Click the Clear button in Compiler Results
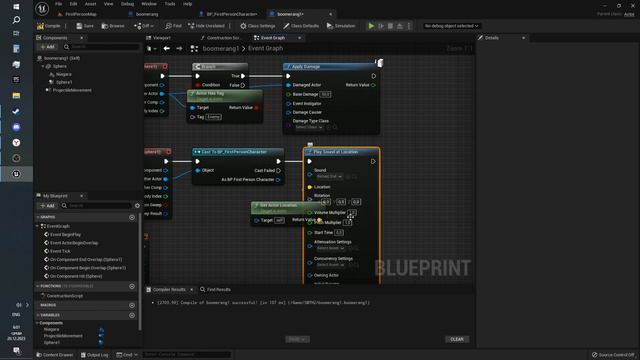The width and height of the screenshot is (640, 360). 457,339
